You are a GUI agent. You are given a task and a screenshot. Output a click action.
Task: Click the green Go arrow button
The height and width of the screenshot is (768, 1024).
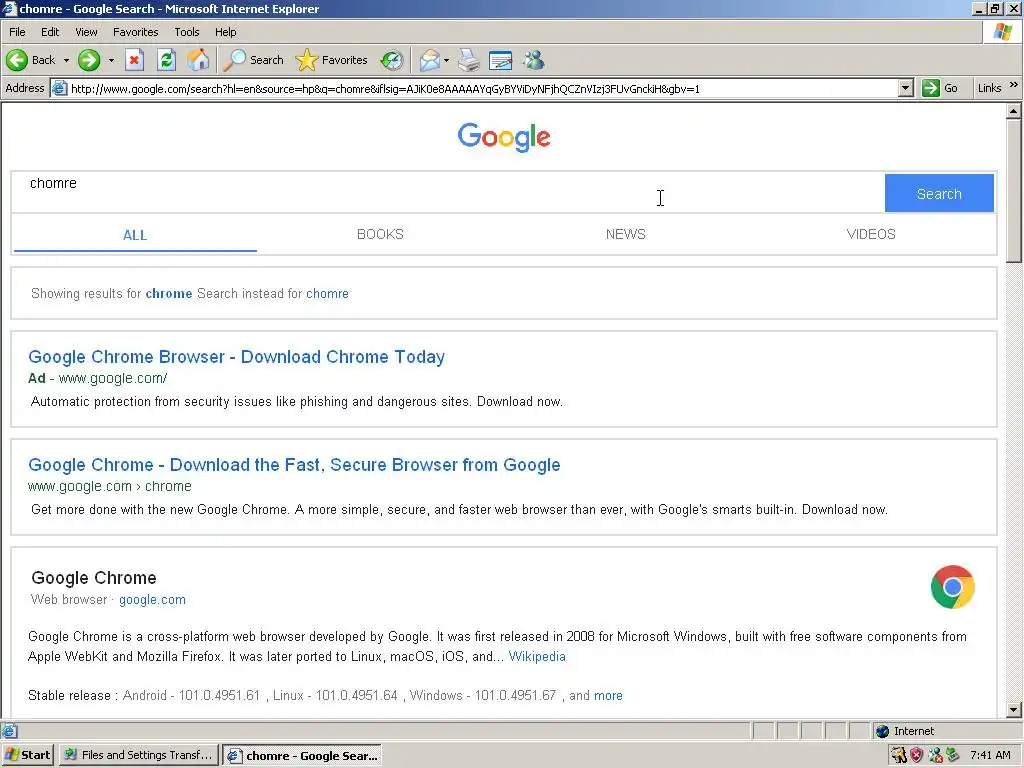[931, 88]
